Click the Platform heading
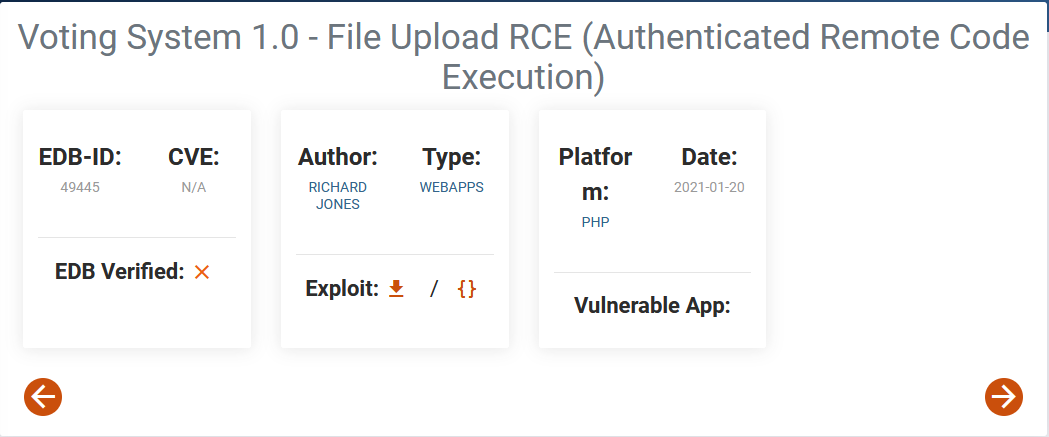 click(595, 175)
